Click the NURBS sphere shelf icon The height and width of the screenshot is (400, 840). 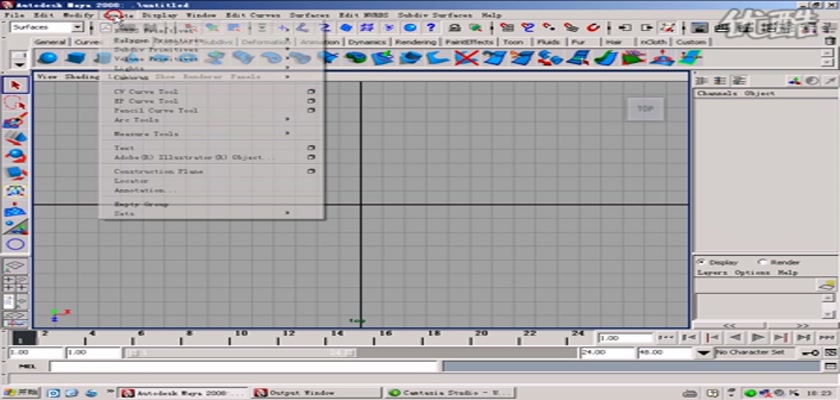pyautogui.click(x=46, y=58)
